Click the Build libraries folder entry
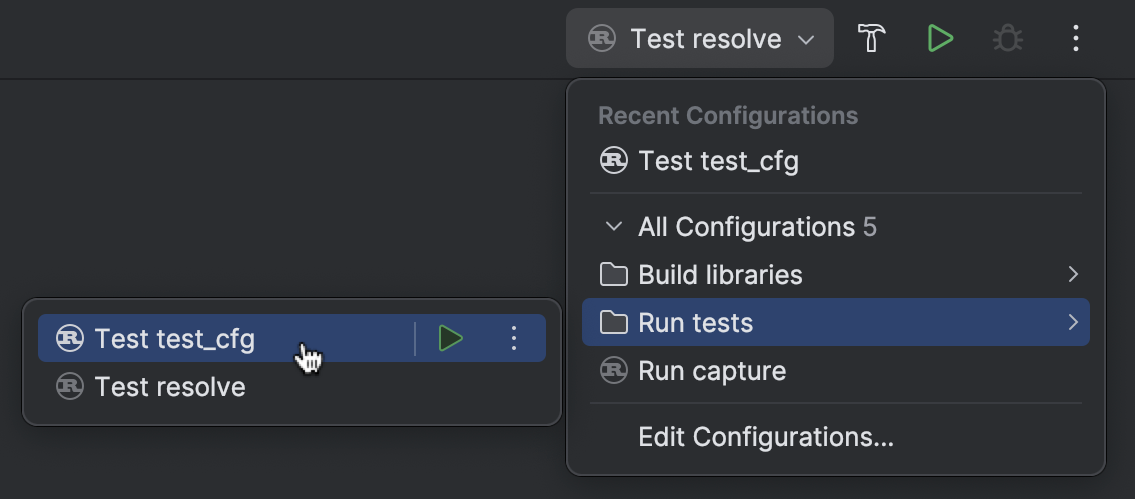Viewport: 1135px width, 499px height. click(720, 275)
